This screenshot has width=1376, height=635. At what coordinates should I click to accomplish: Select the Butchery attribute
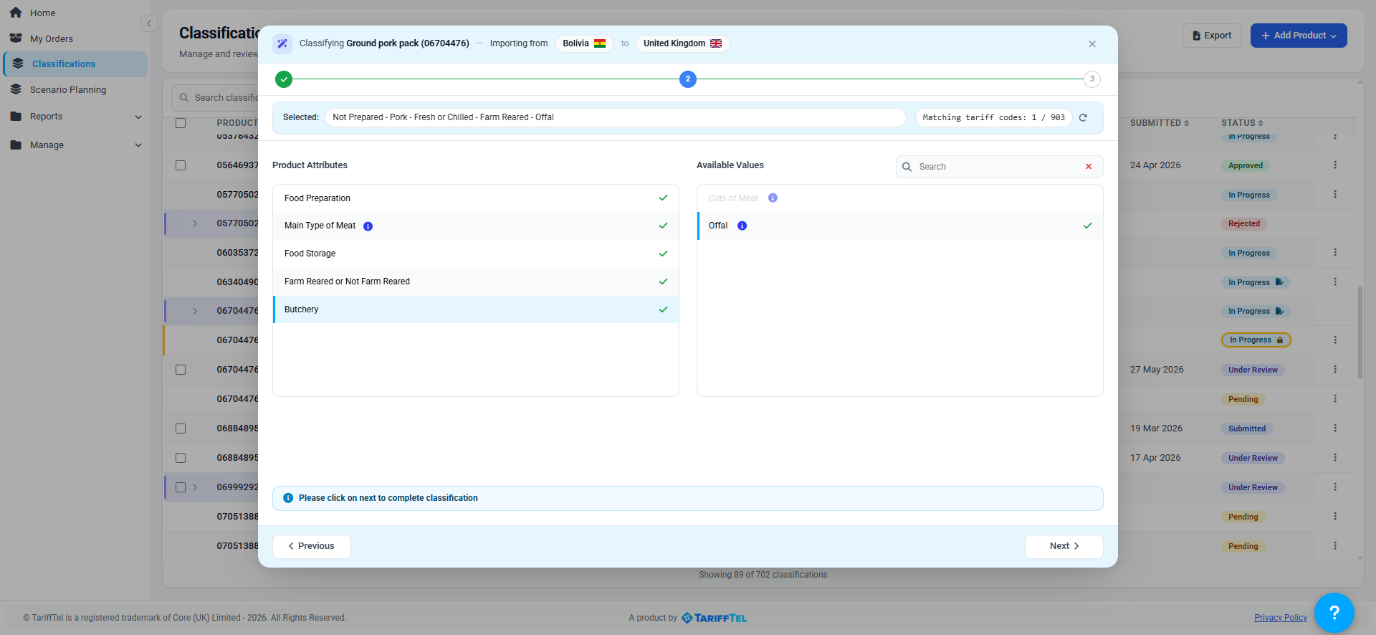[476, 310]
